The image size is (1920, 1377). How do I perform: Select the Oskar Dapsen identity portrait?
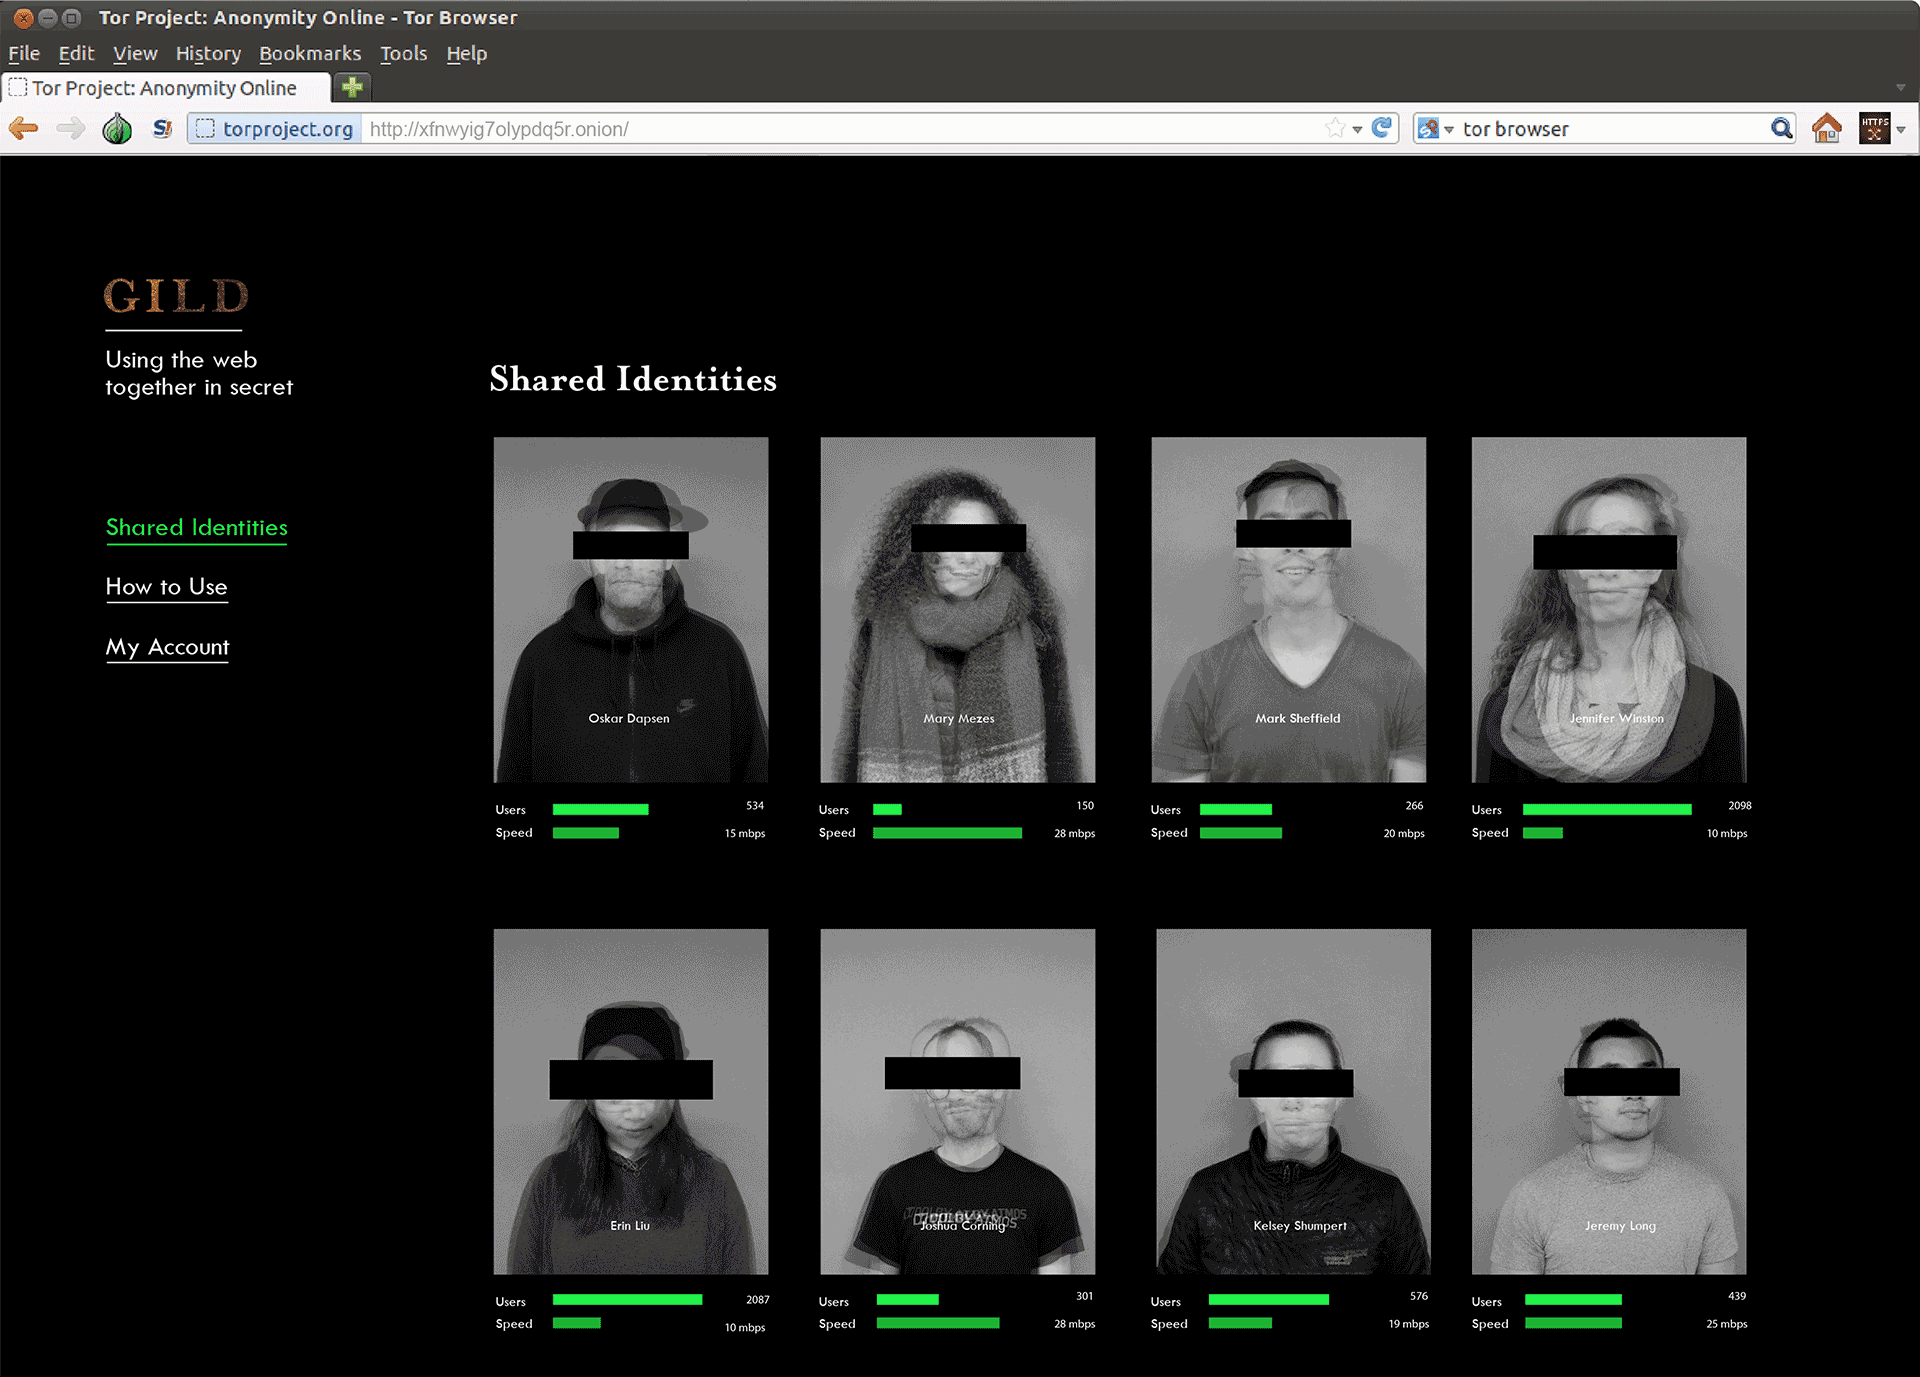point(631,609)
